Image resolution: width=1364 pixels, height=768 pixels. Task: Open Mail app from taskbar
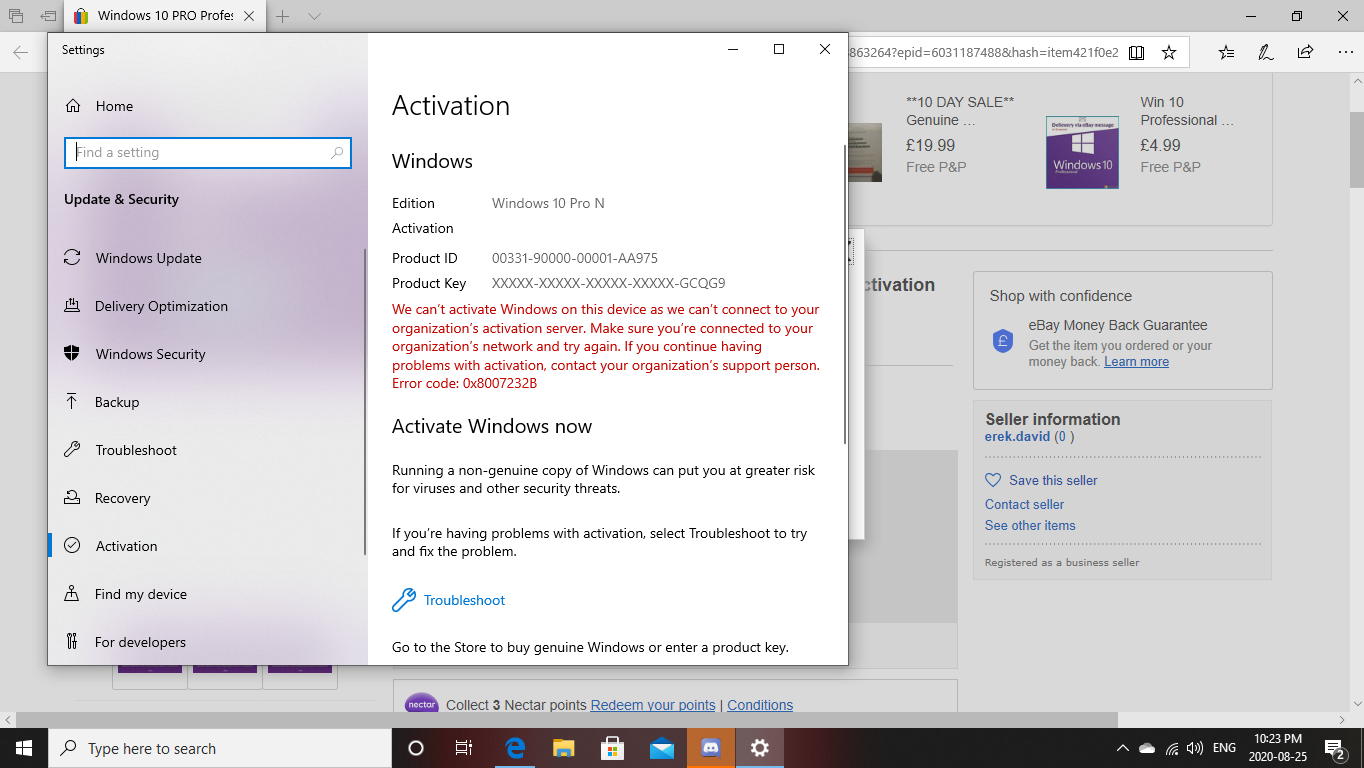pyautogui.click(x=662, y=748)
